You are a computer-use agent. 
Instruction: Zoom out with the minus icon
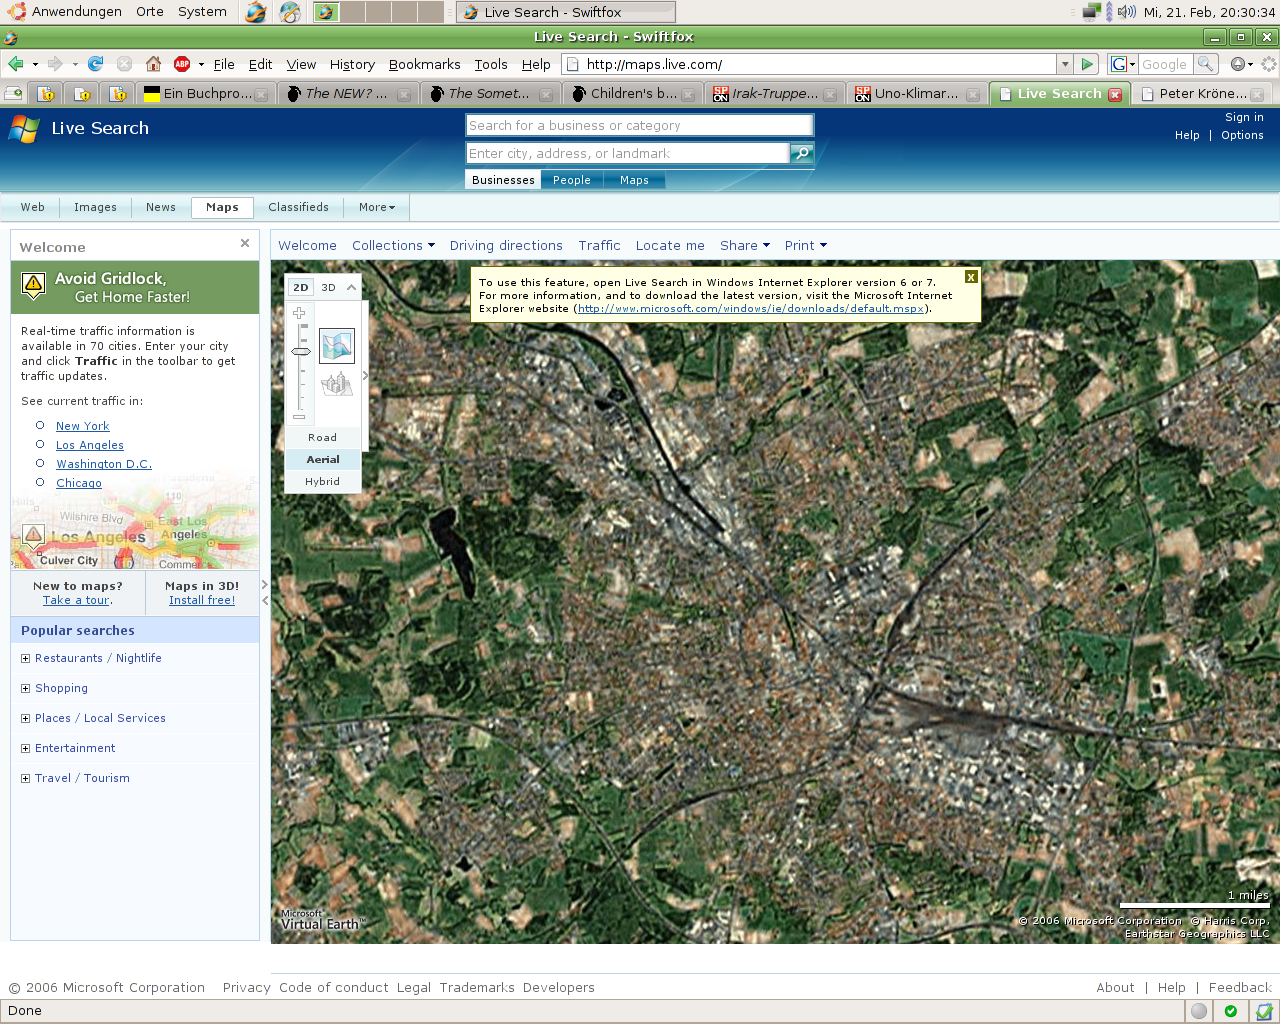click(x=299, y=417)
